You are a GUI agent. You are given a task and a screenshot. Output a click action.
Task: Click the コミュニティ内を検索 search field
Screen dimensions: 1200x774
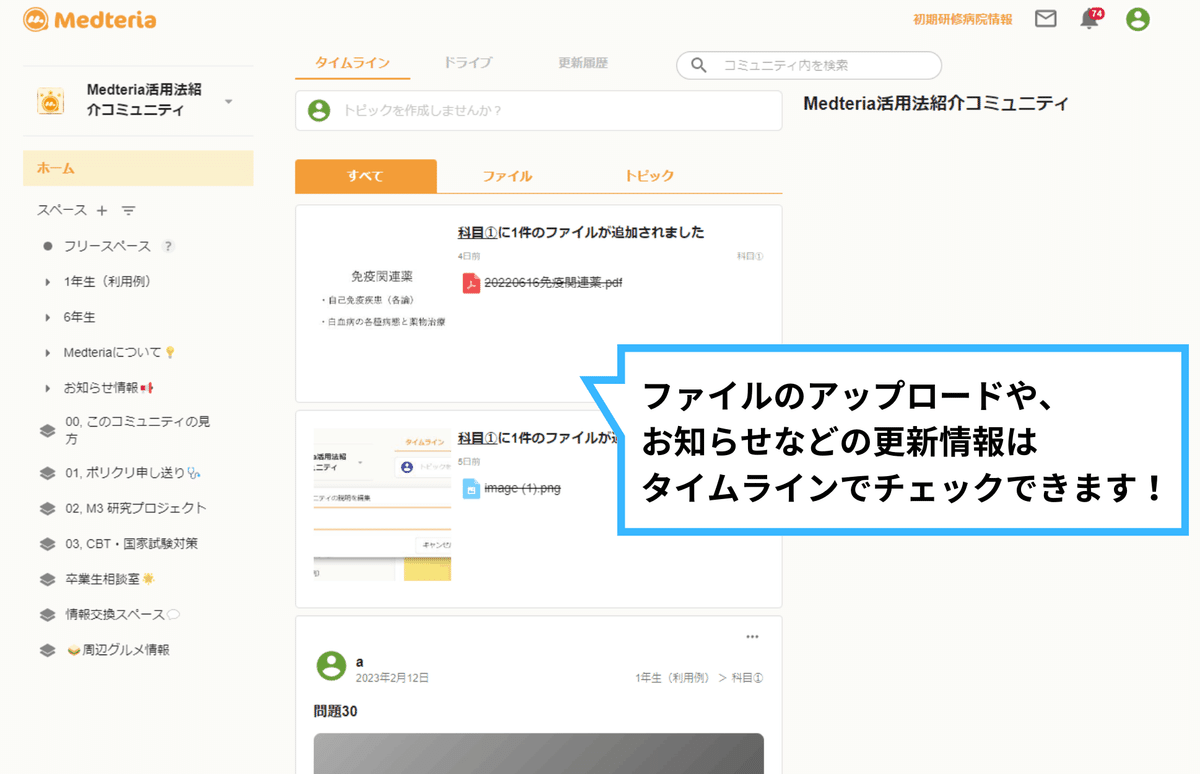tap(809, 65)
